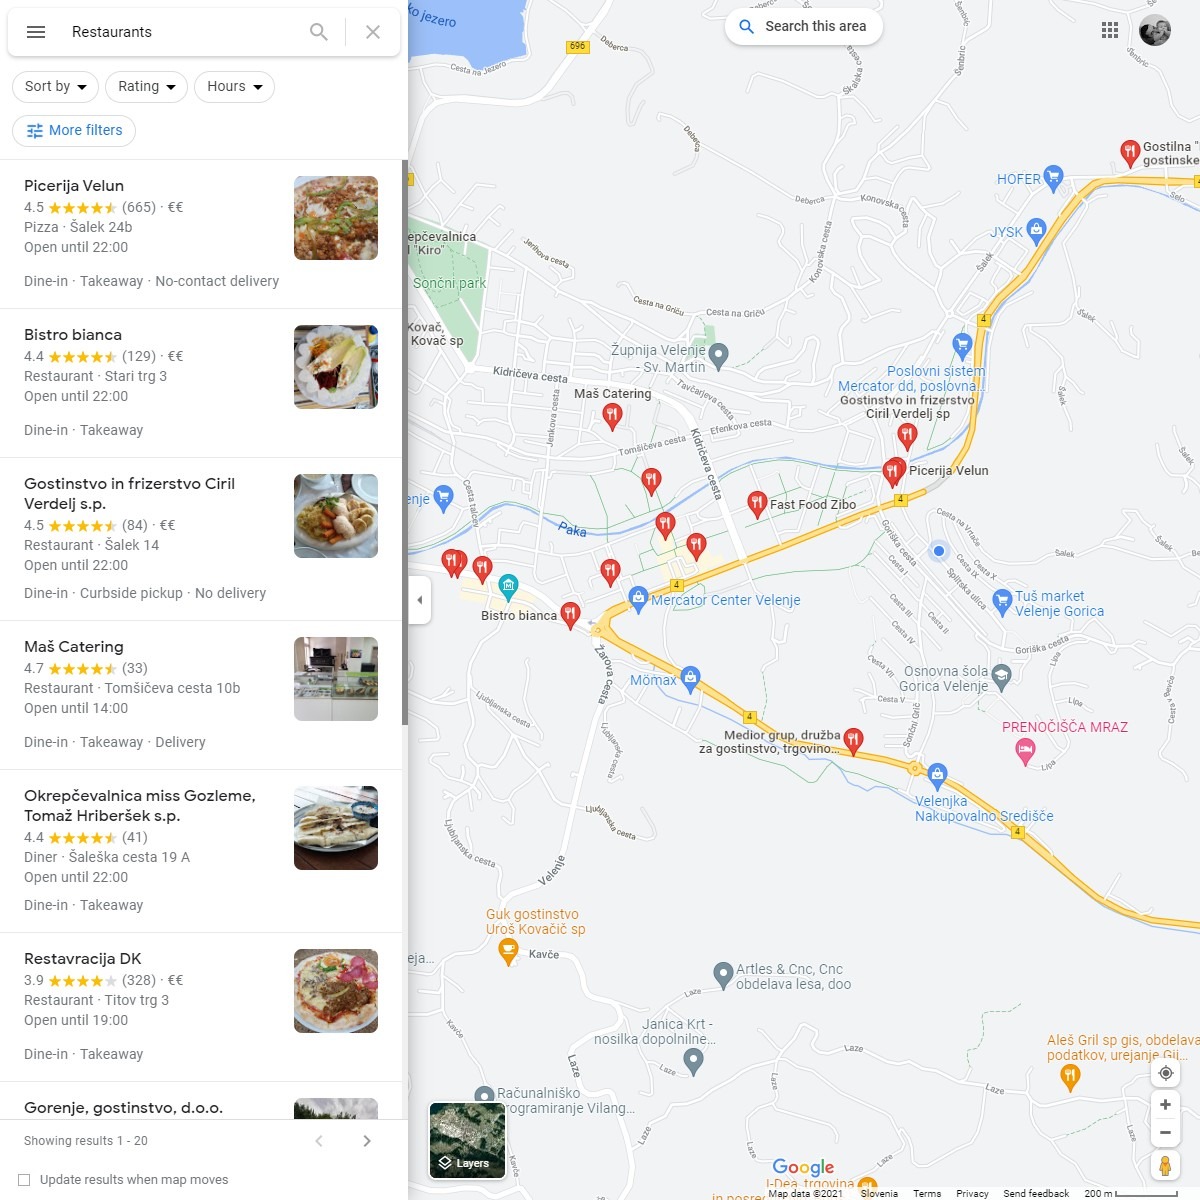Image resolution: width=1200 pixels, height=1200 pixels.
Task: Zoom out with the minus button
Action: pos(1165,1133)
